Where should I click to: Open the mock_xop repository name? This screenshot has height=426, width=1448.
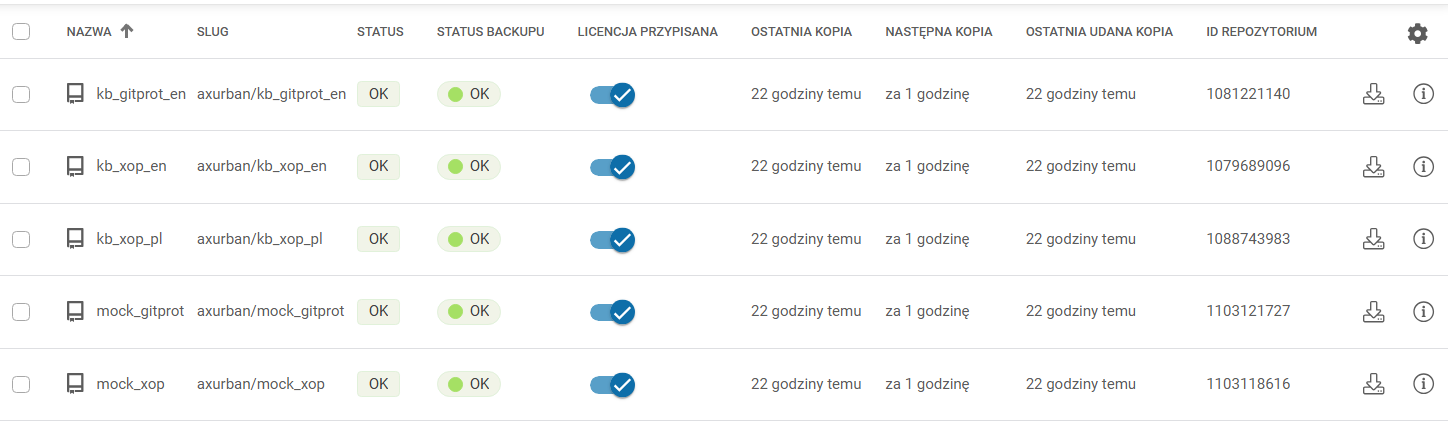click(x=130, y=384)
